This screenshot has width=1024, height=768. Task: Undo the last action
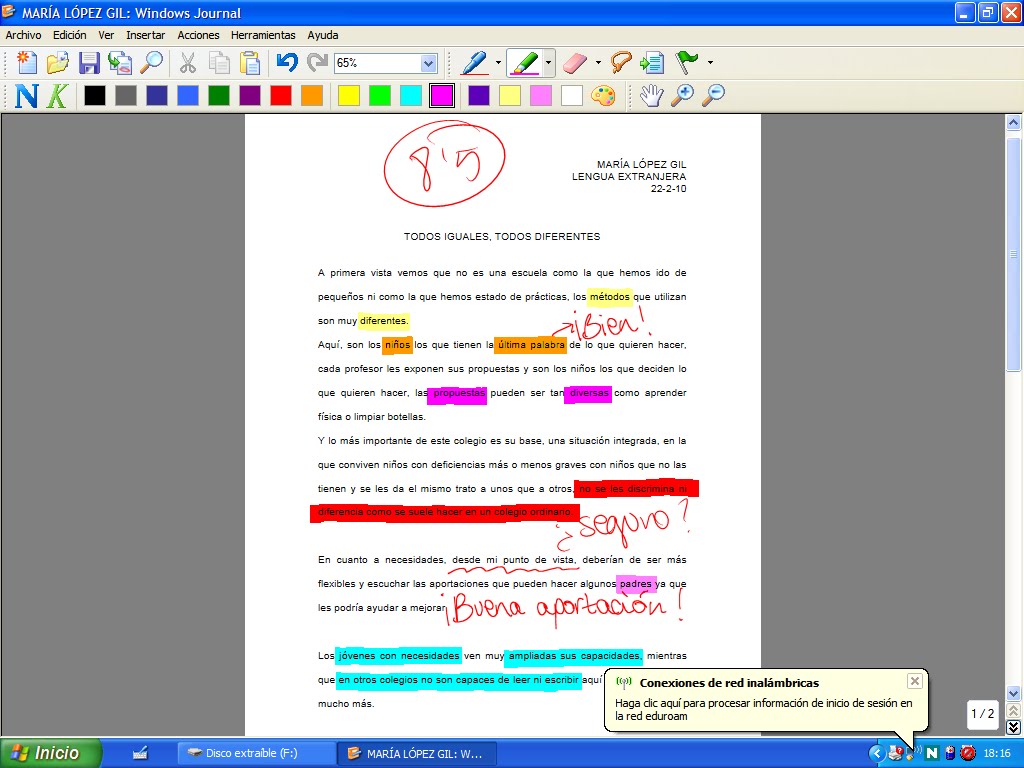point(287,63)
